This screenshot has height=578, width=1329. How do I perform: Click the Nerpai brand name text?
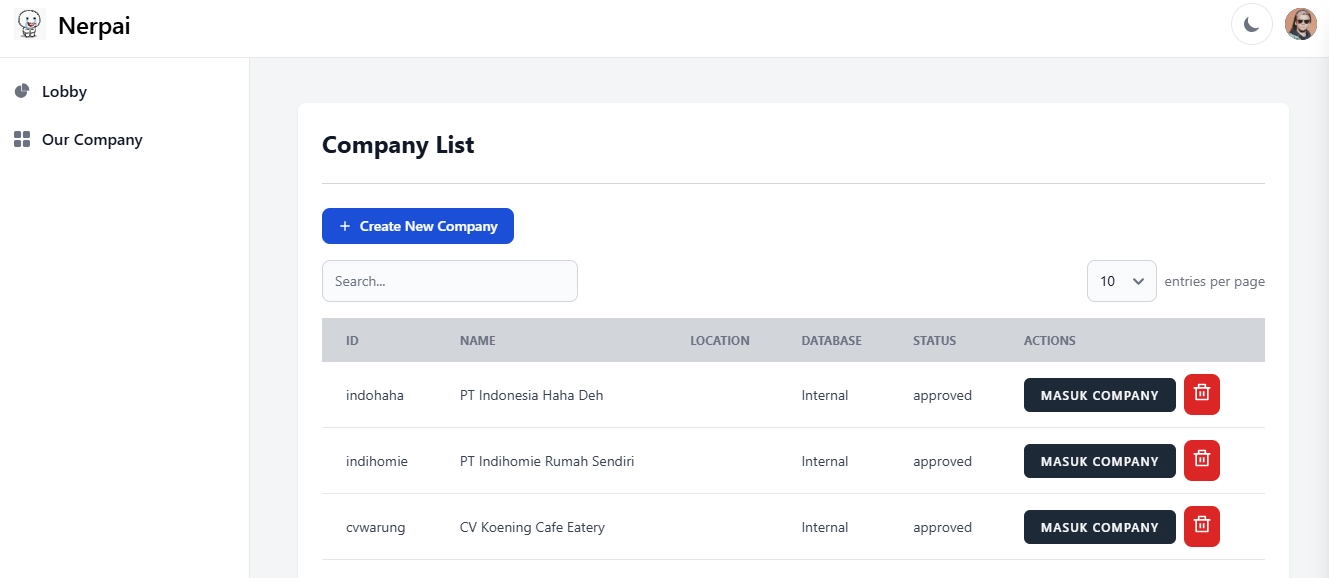pos(94,26)
